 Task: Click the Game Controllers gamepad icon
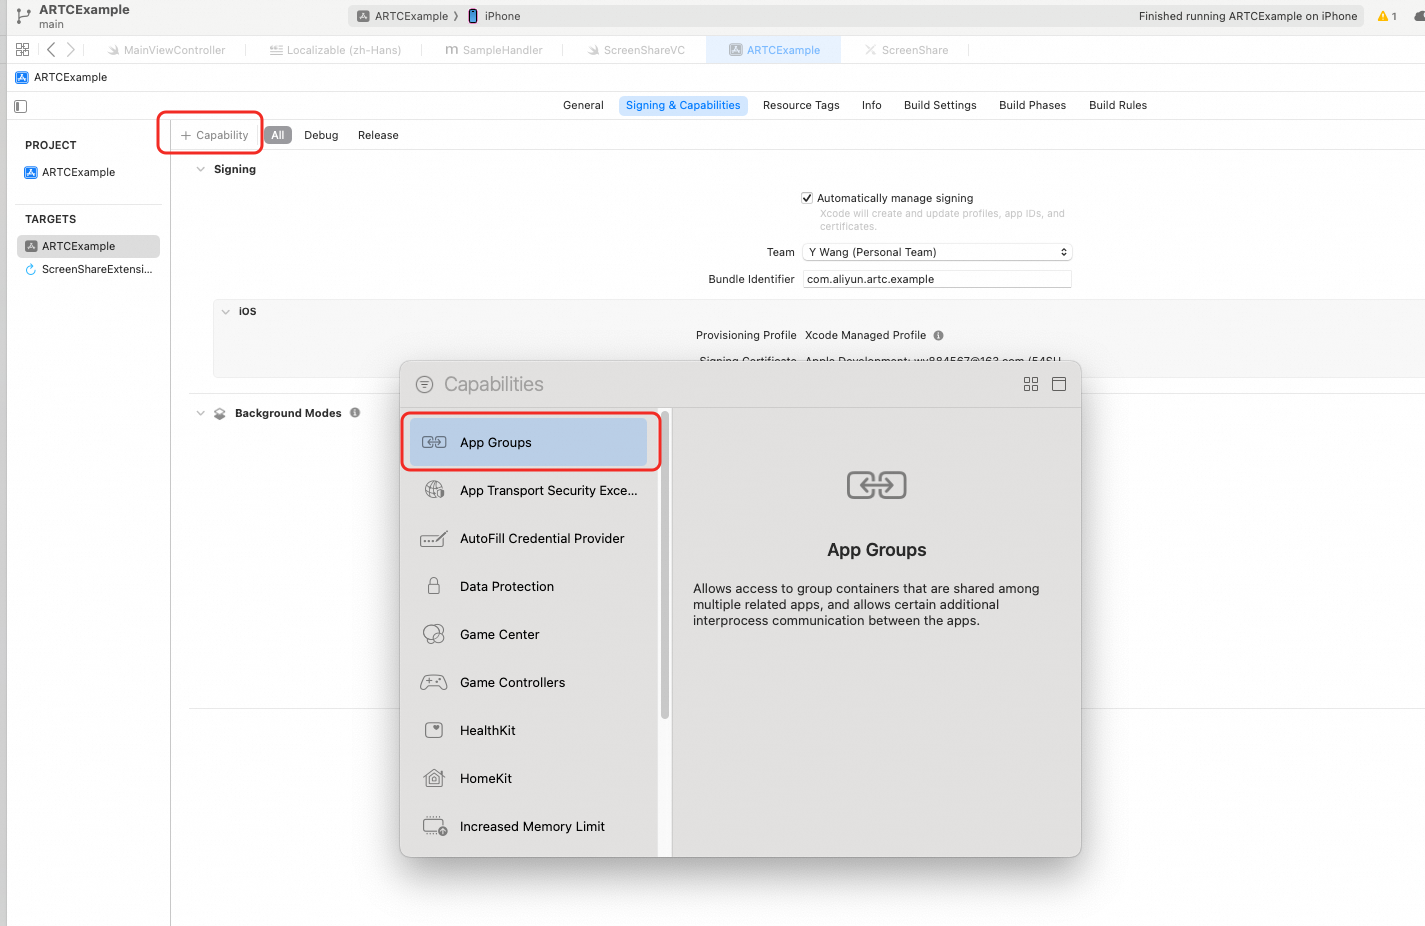pos(434,682)
